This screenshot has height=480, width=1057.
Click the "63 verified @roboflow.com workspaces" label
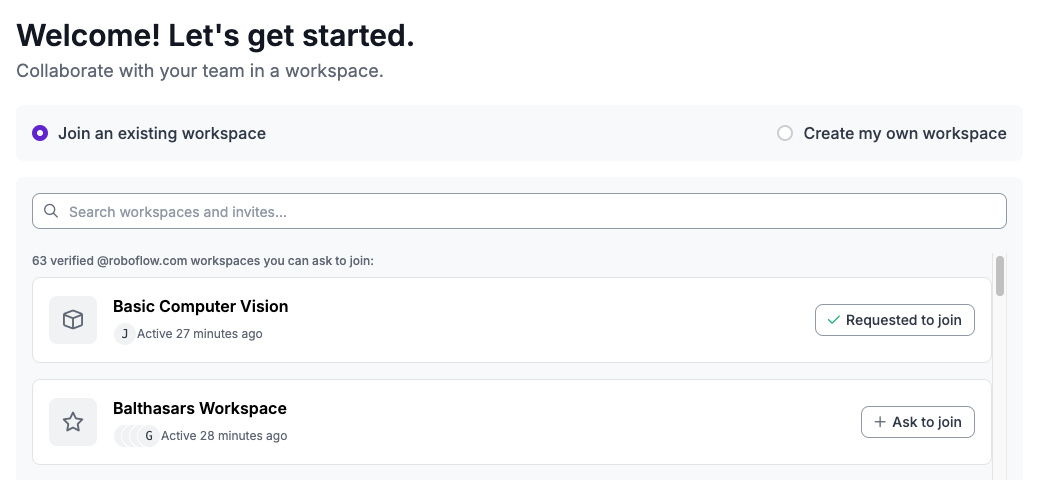(x=202, y=261)
